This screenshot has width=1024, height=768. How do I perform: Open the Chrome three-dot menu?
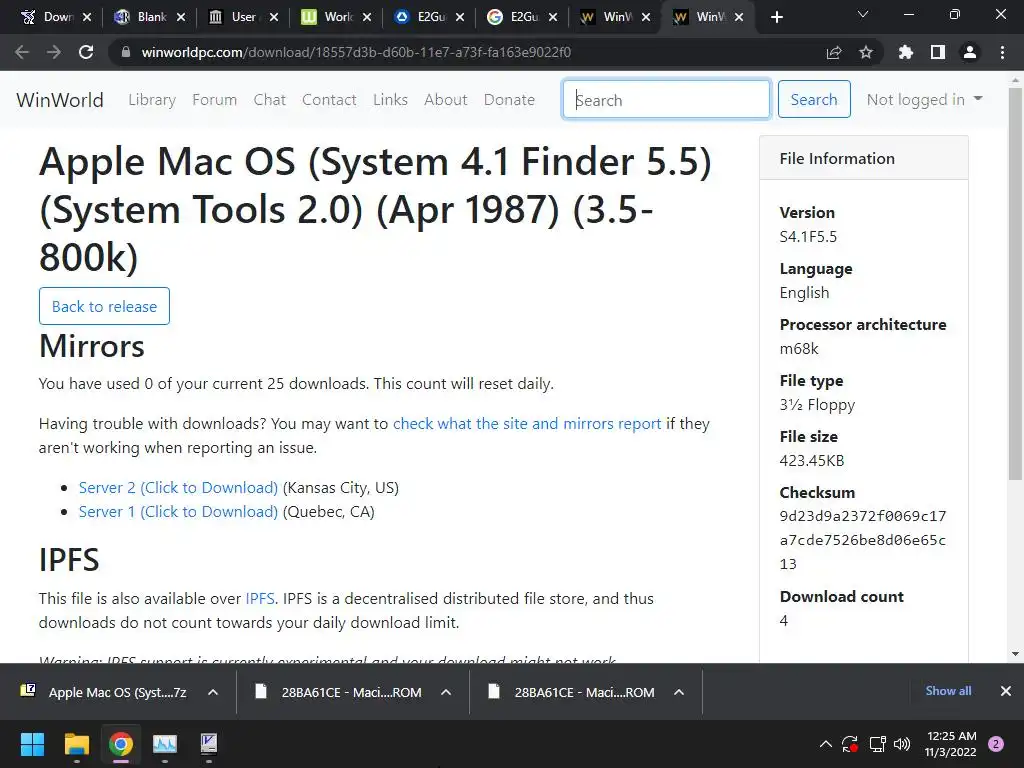[x=1002, y=52]
